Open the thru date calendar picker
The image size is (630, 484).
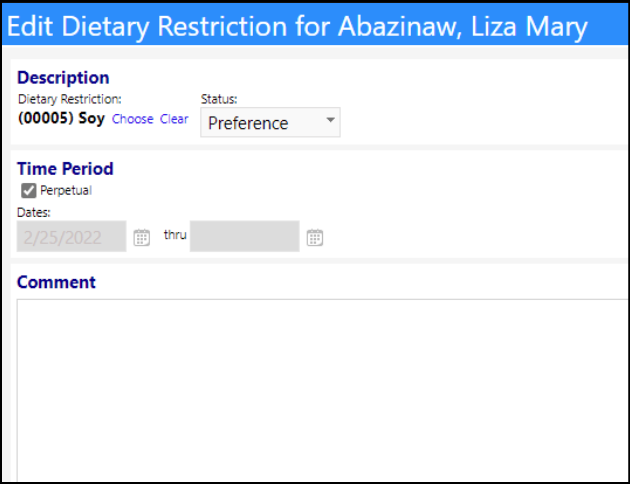tap(315, 237)
